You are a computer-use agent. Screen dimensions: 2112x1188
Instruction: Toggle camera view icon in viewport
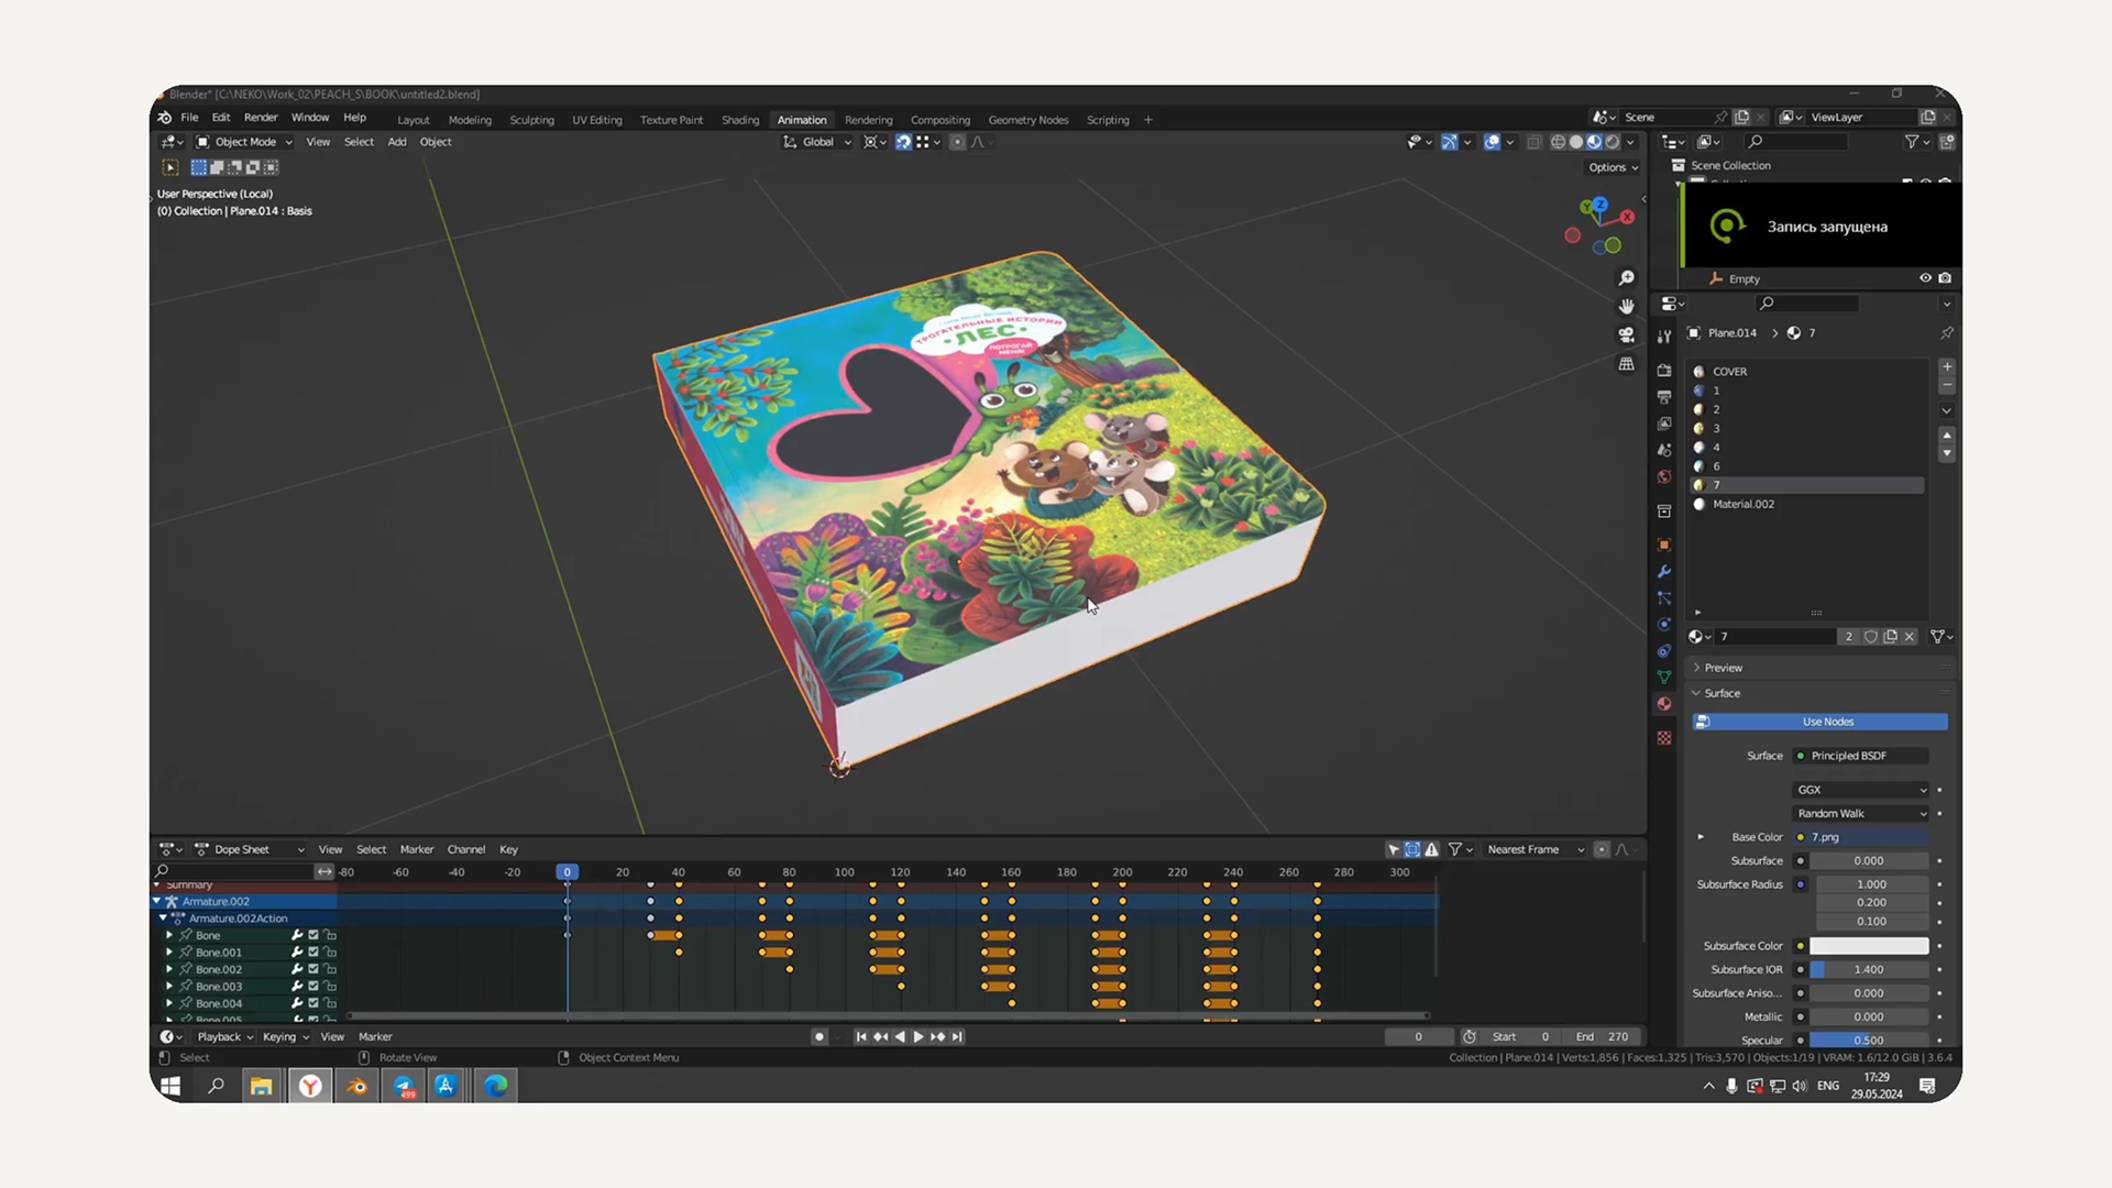point(1627,335)
